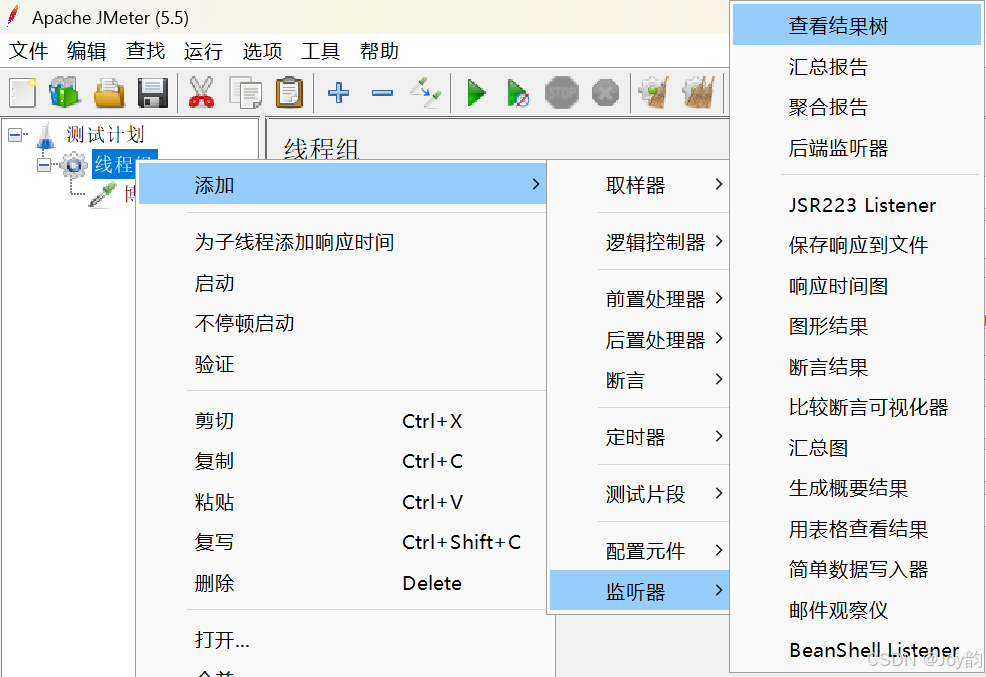
Task: Open the 选项 menu
Action: point(262,51)
